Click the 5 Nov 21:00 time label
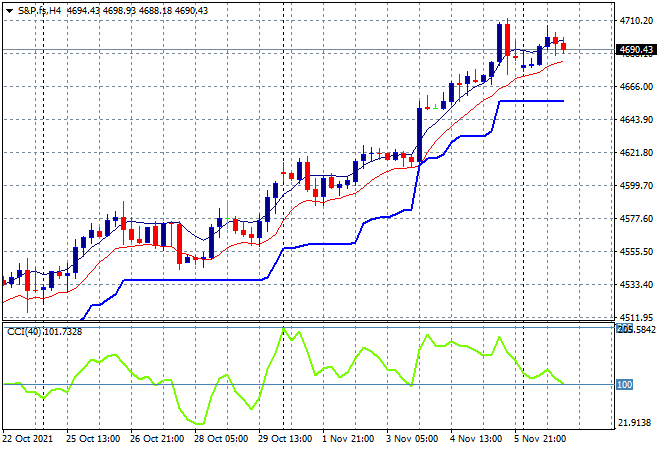The width and height of the screenshot is (660, 450). click(x=540, y=439)
